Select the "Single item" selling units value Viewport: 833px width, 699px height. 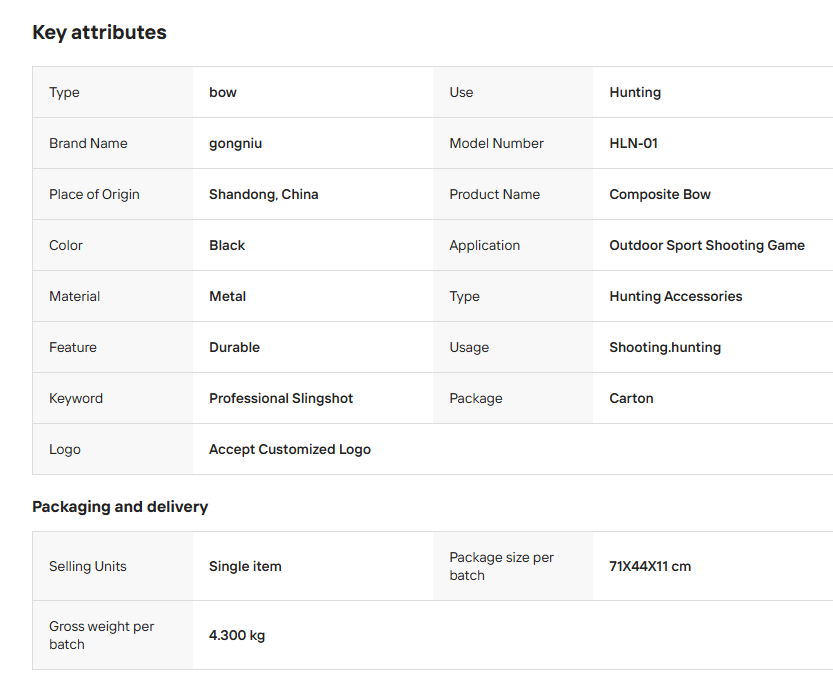click(245, 566)
